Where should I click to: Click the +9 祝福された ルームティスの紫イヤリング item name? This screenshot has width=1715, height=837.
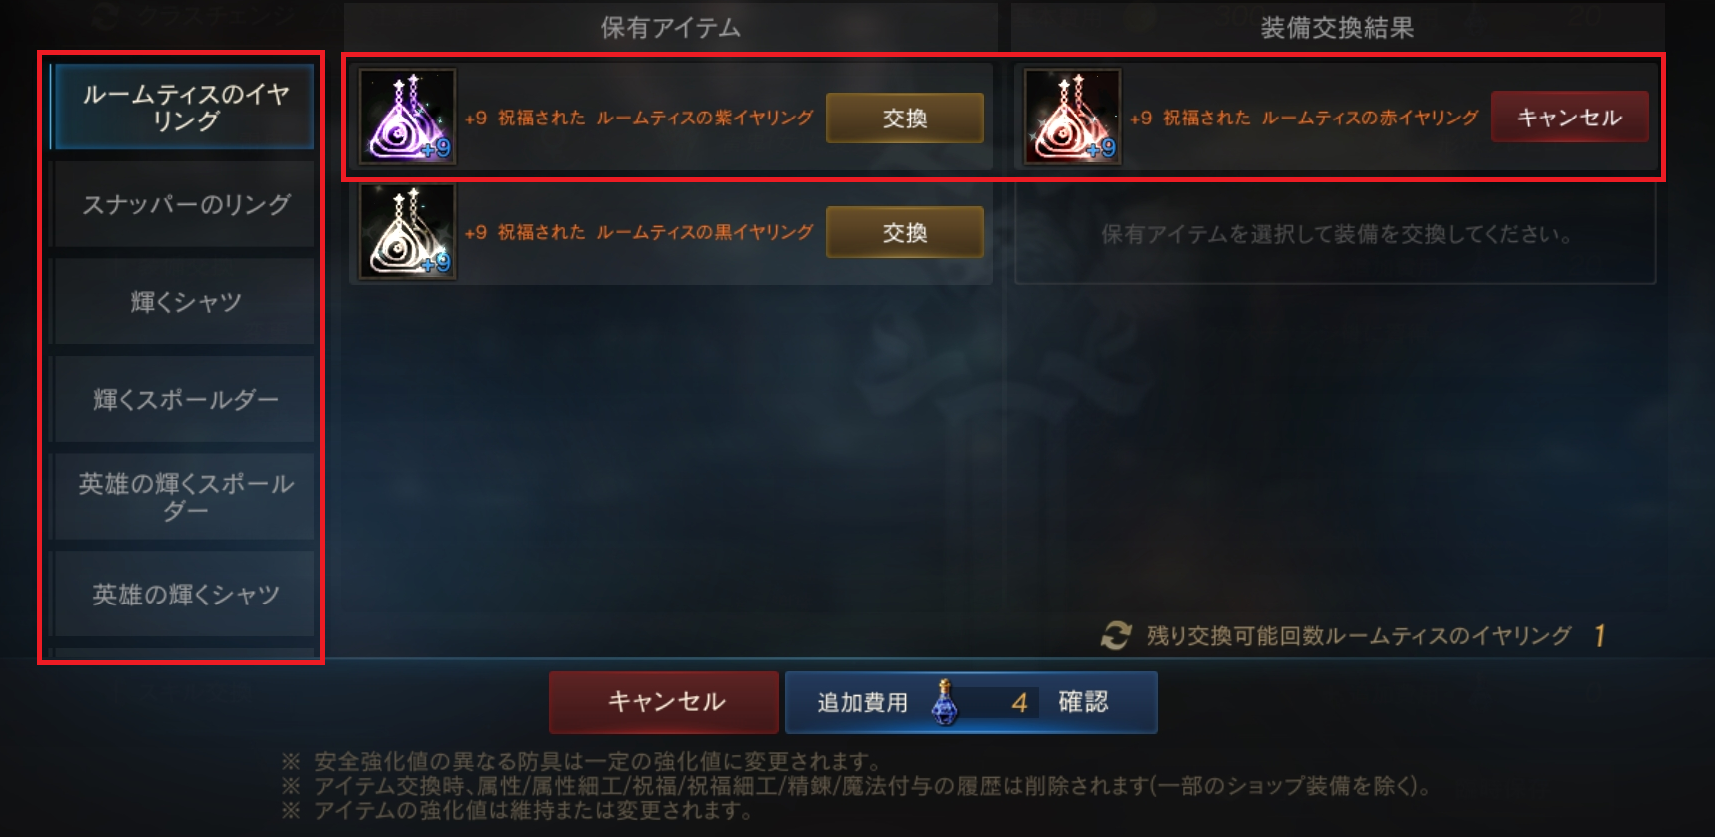click(639, 118)
